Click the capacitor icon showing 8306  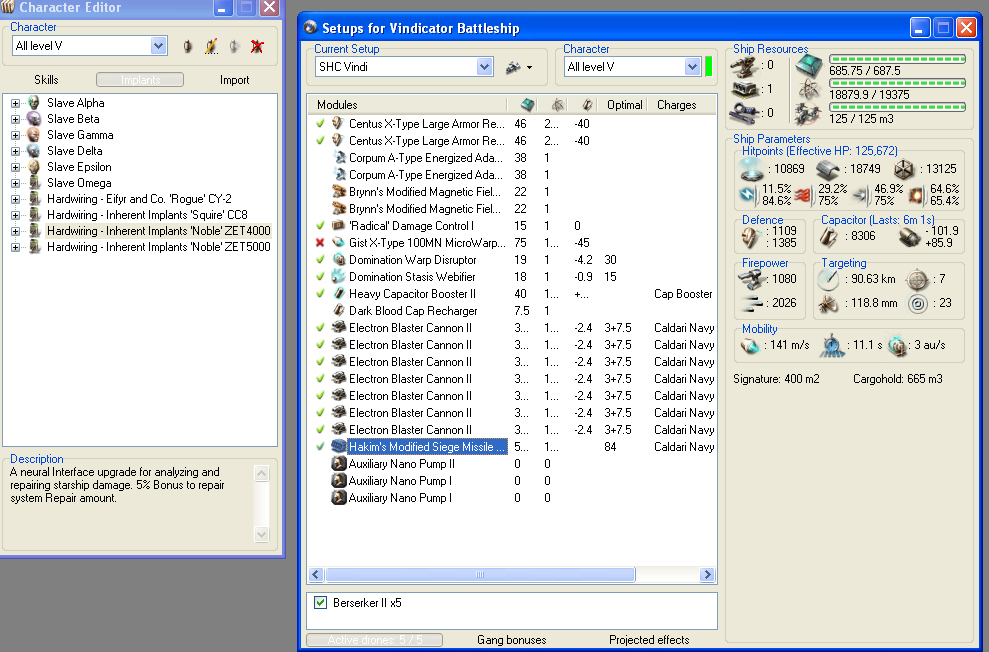[x=828, y=236]
